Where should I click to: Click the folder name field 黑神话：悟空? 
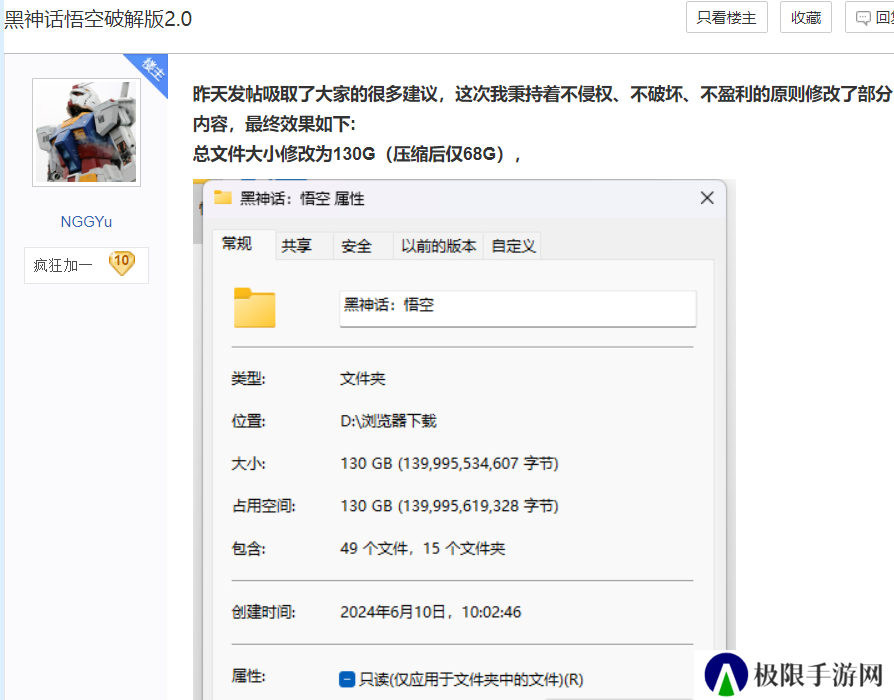tap(518, 308)
